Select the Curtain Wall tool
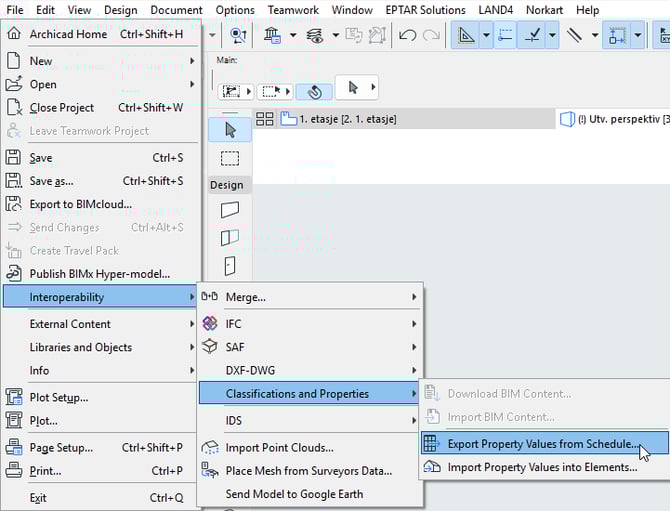The height and width of the screenshot is (511, 670). pos(230,238)
